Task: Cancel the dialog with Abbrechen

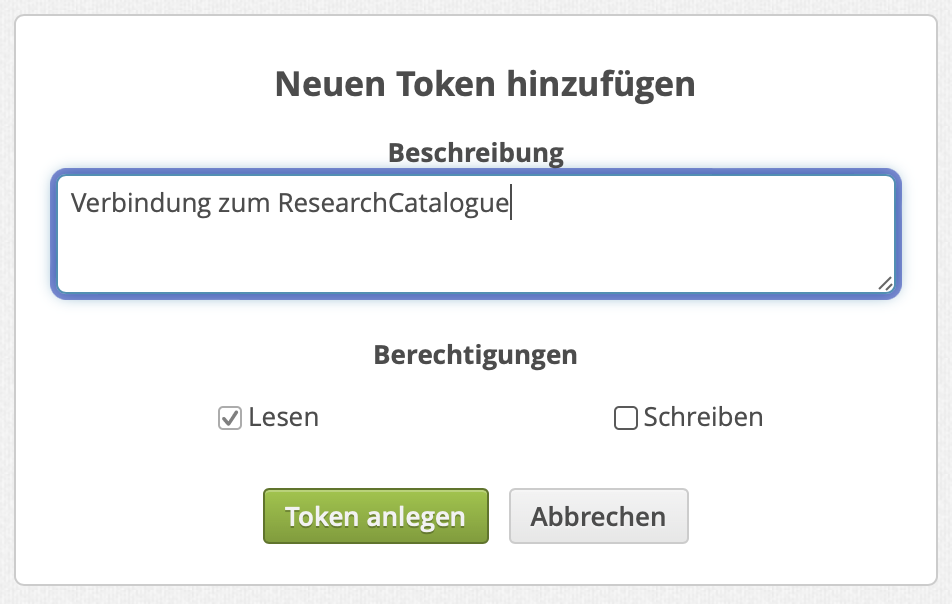Action: pyautogui.click(x=598, y=516)
